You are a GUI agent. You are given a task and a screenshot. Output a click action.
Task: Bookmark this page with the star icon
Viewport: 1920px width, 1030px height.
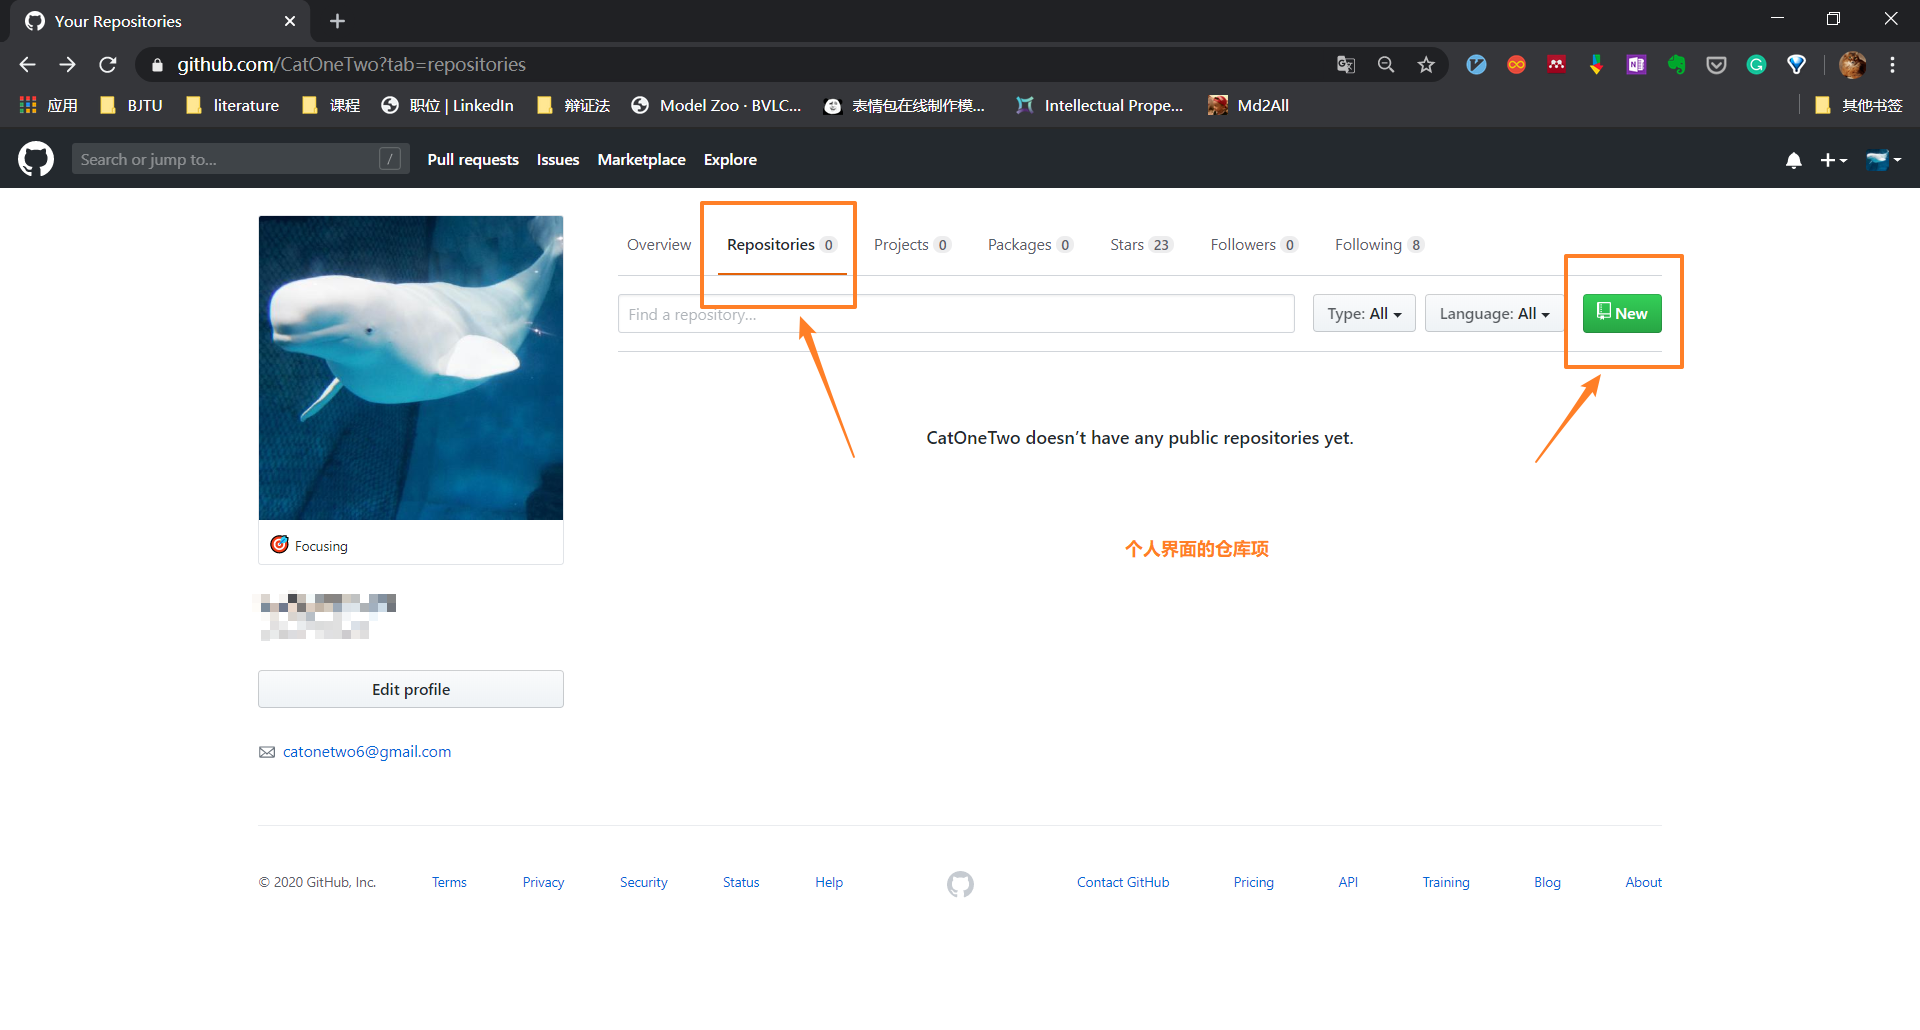[1426, 64]
